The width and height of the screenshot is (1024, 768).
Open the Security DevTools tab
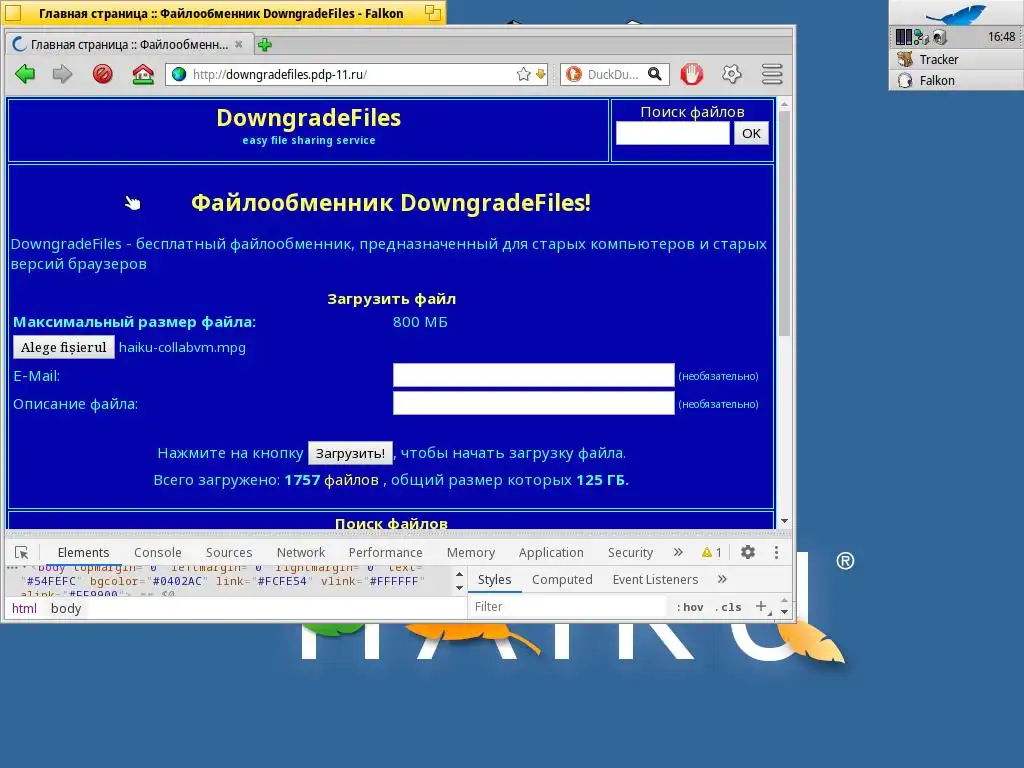pyautogui.click(x=630, y=552)
